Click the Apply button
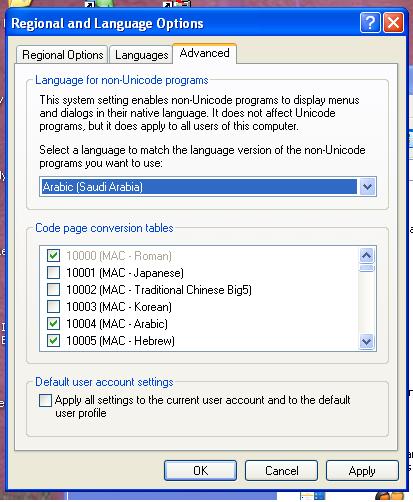The height and width of the screenshot is (502, 413). tap(362, 471)
